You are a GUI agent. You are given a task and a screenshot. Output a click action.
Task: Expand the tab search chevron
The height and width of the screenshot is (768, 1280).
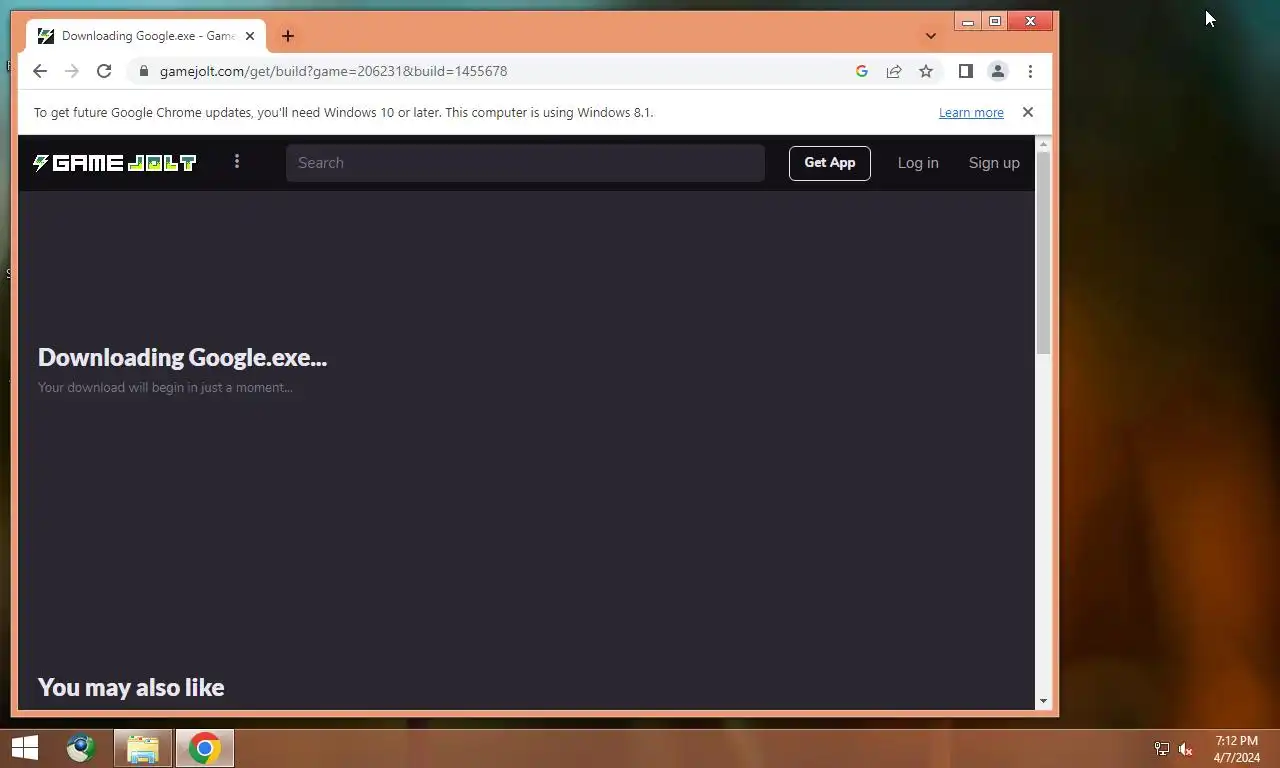pos(931,36)
